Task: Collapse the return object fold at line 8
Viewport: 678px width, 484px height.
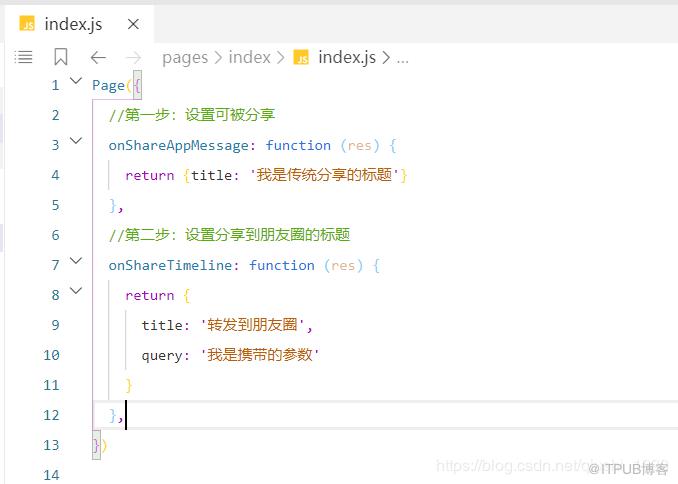Action: point(76,291)
